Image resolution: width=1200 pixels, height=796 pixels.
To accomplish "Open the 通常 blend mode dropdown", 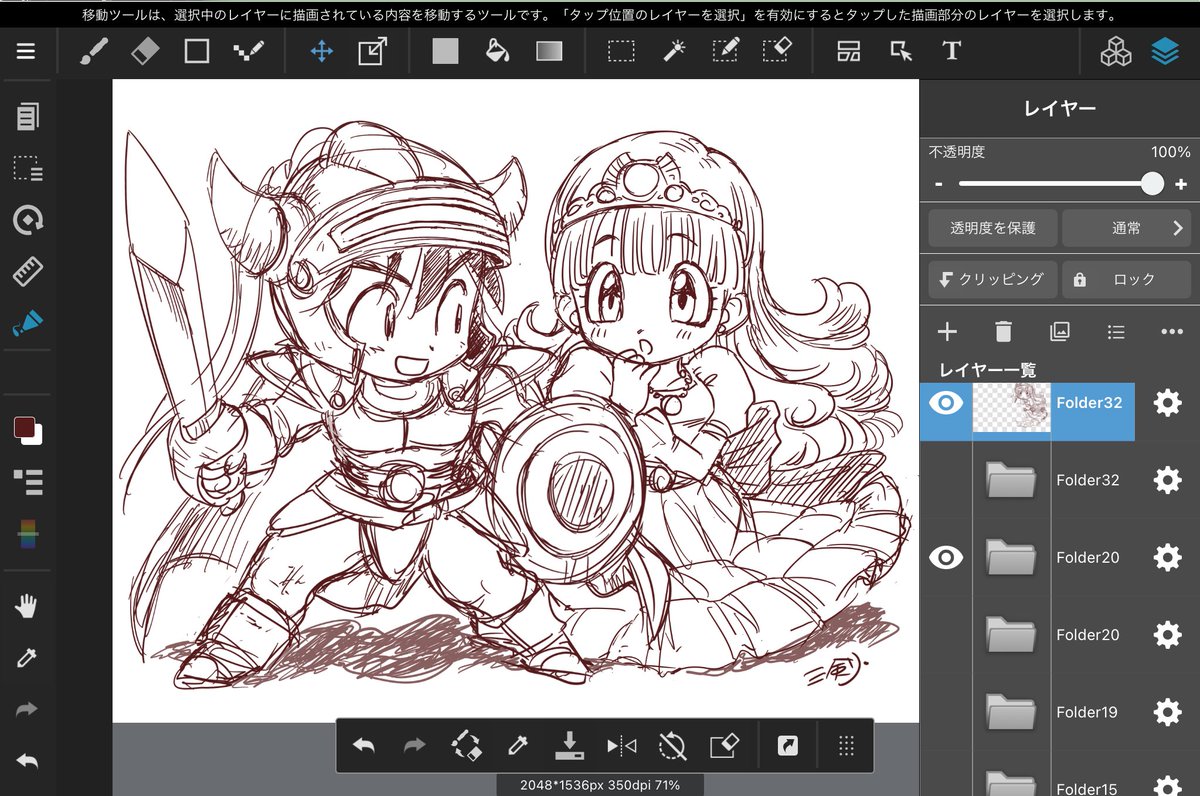I will pos(1125,228).
